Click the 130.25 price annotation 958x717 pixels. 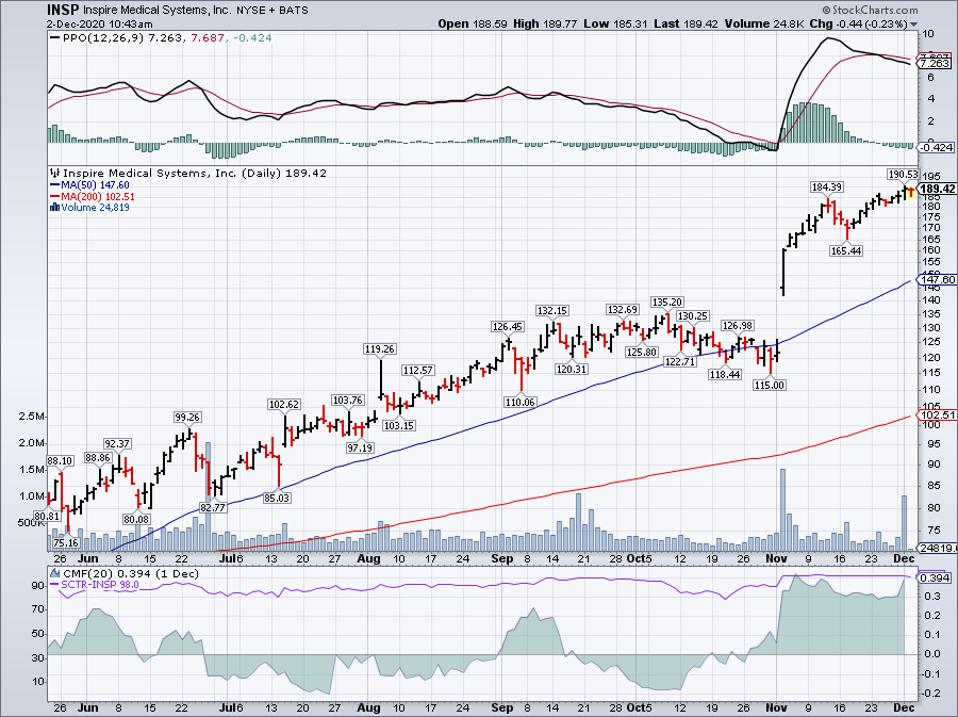pos(693,316)
